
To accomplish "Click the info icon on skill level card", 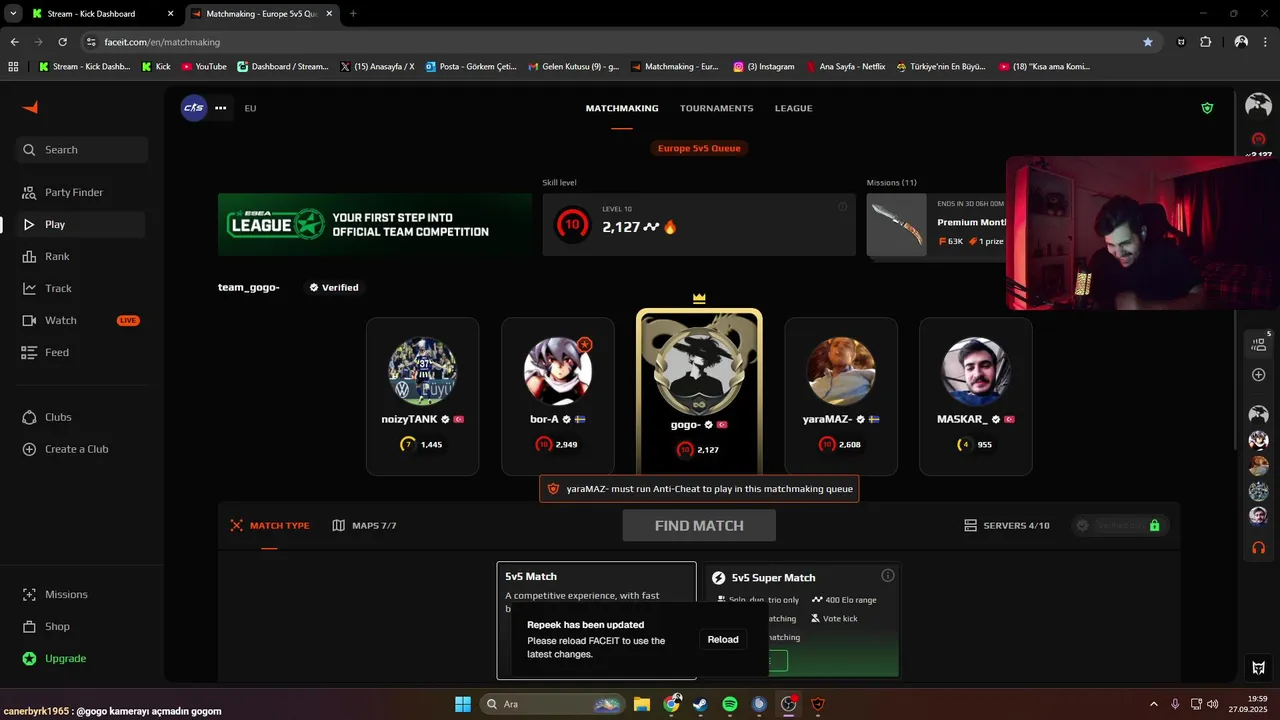I will 842,207.
